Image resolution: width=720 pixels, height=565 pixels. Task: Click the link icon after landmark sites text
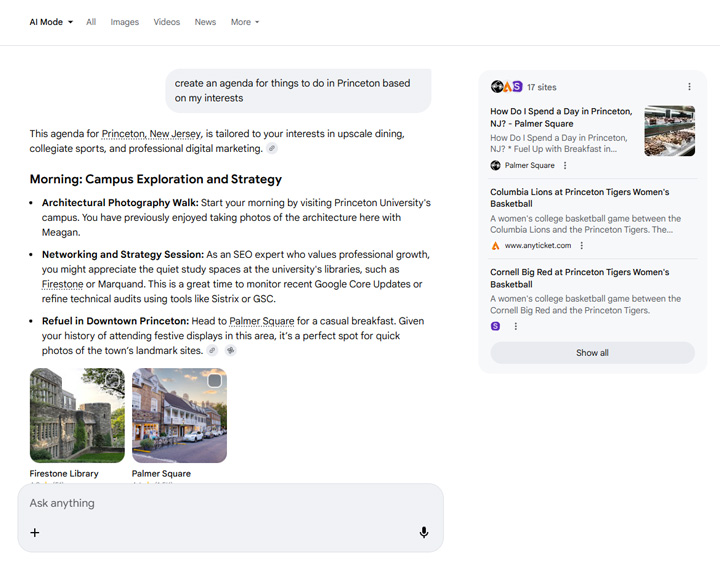pos(212,351)
